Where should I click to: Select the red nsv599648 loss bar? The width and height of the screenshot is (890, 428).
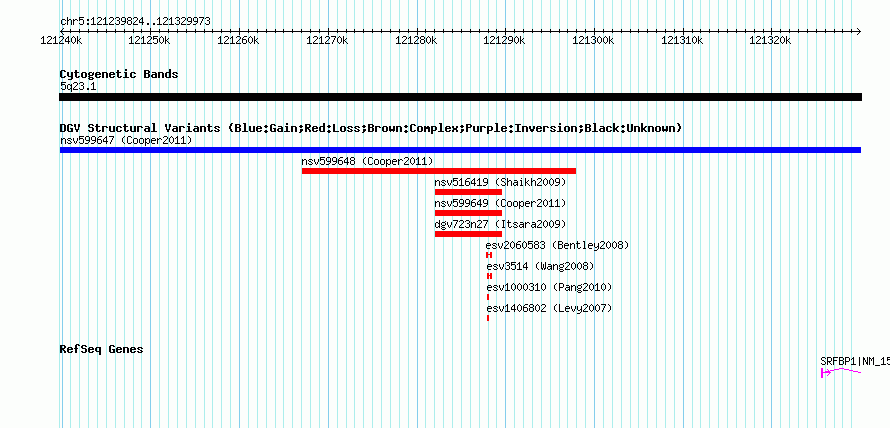pyautogui.click(x=439, y=171)
